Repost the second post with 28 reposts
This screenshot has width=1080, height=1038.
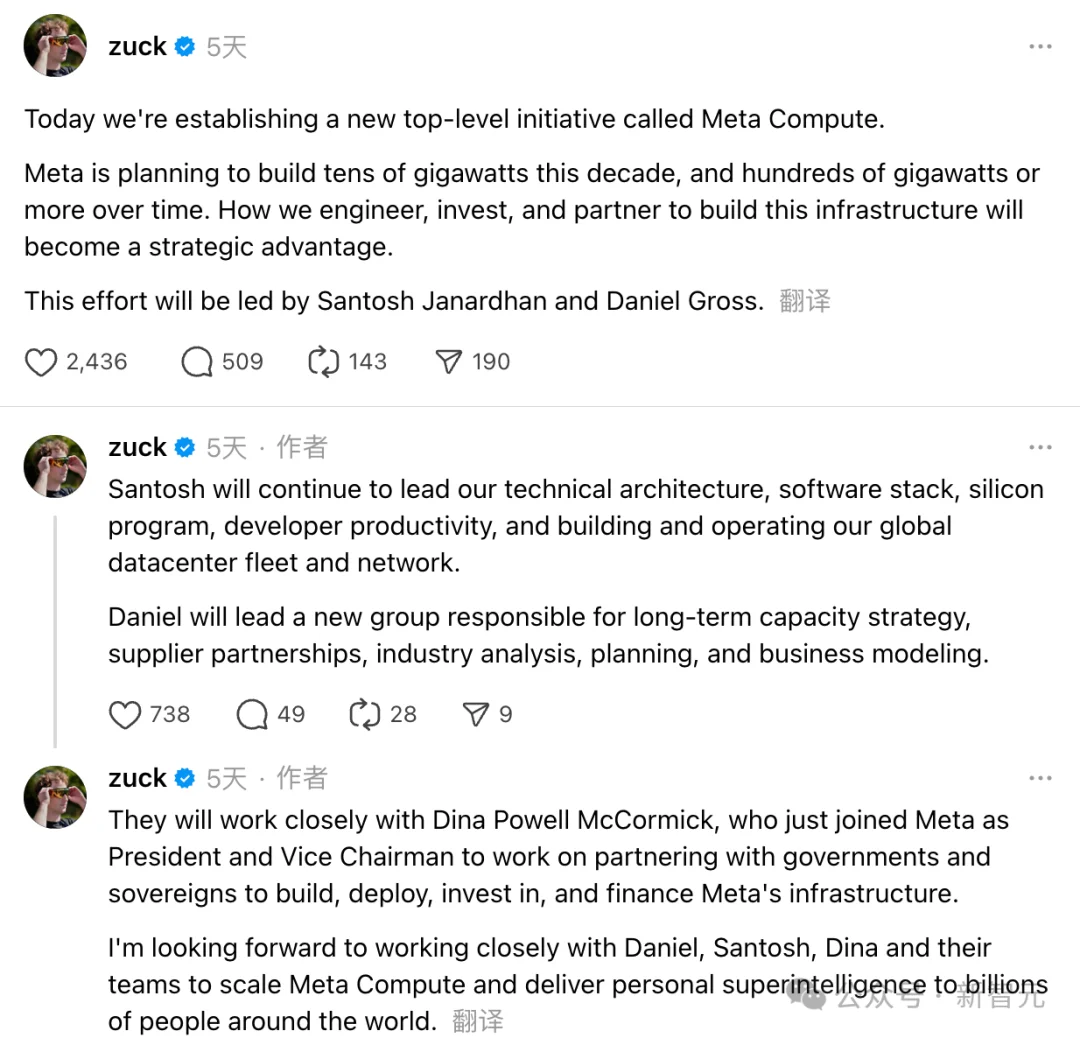pyautogui.click(x=364, y=715)
